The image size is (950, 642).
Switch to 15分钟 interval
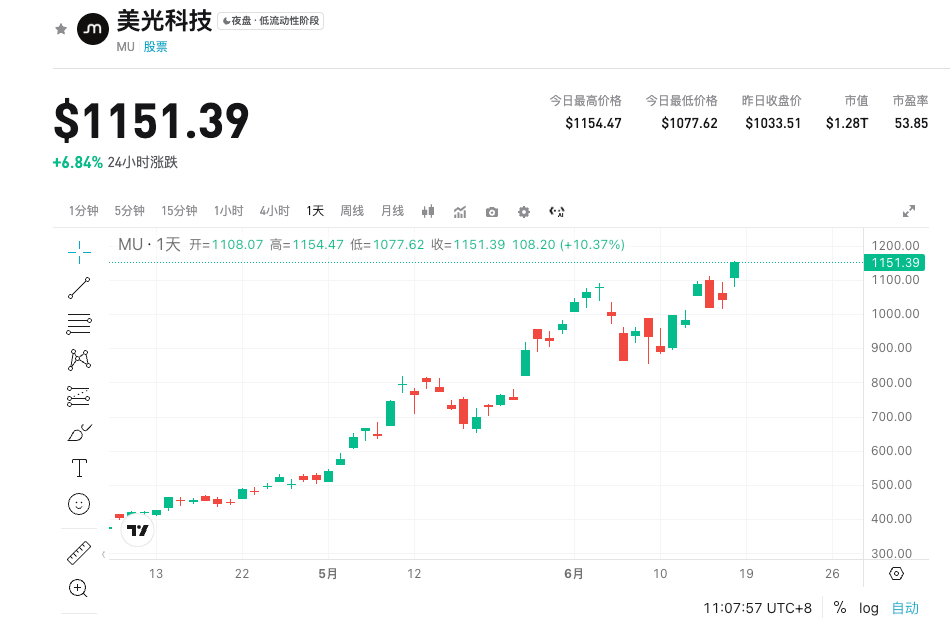(179, 211)
